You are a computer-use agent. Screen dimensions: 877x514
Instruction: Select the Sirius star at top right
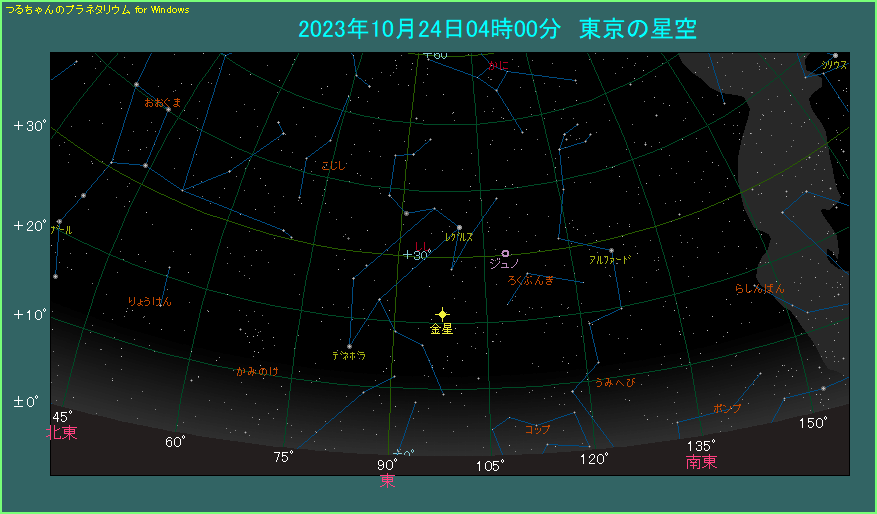(835, 56)
